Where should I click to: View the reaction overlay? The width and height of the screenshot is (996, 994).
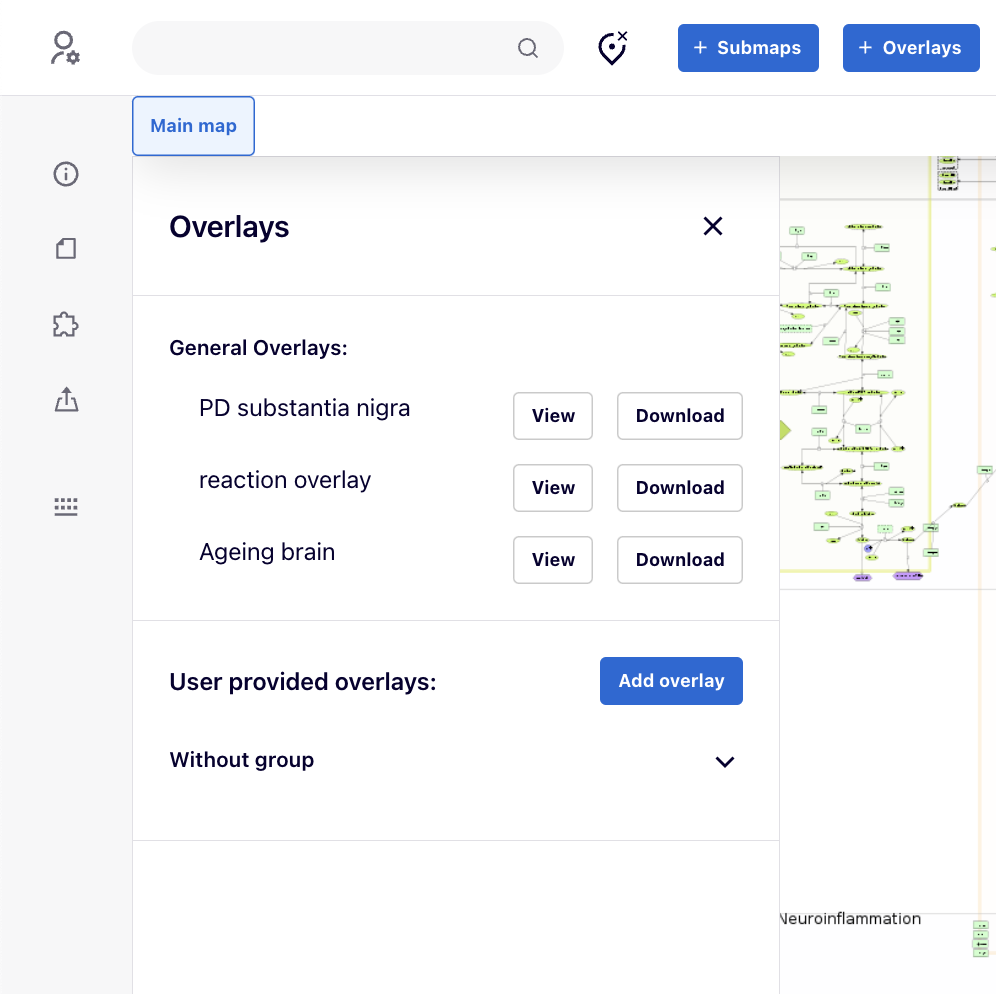pos(553,488)
